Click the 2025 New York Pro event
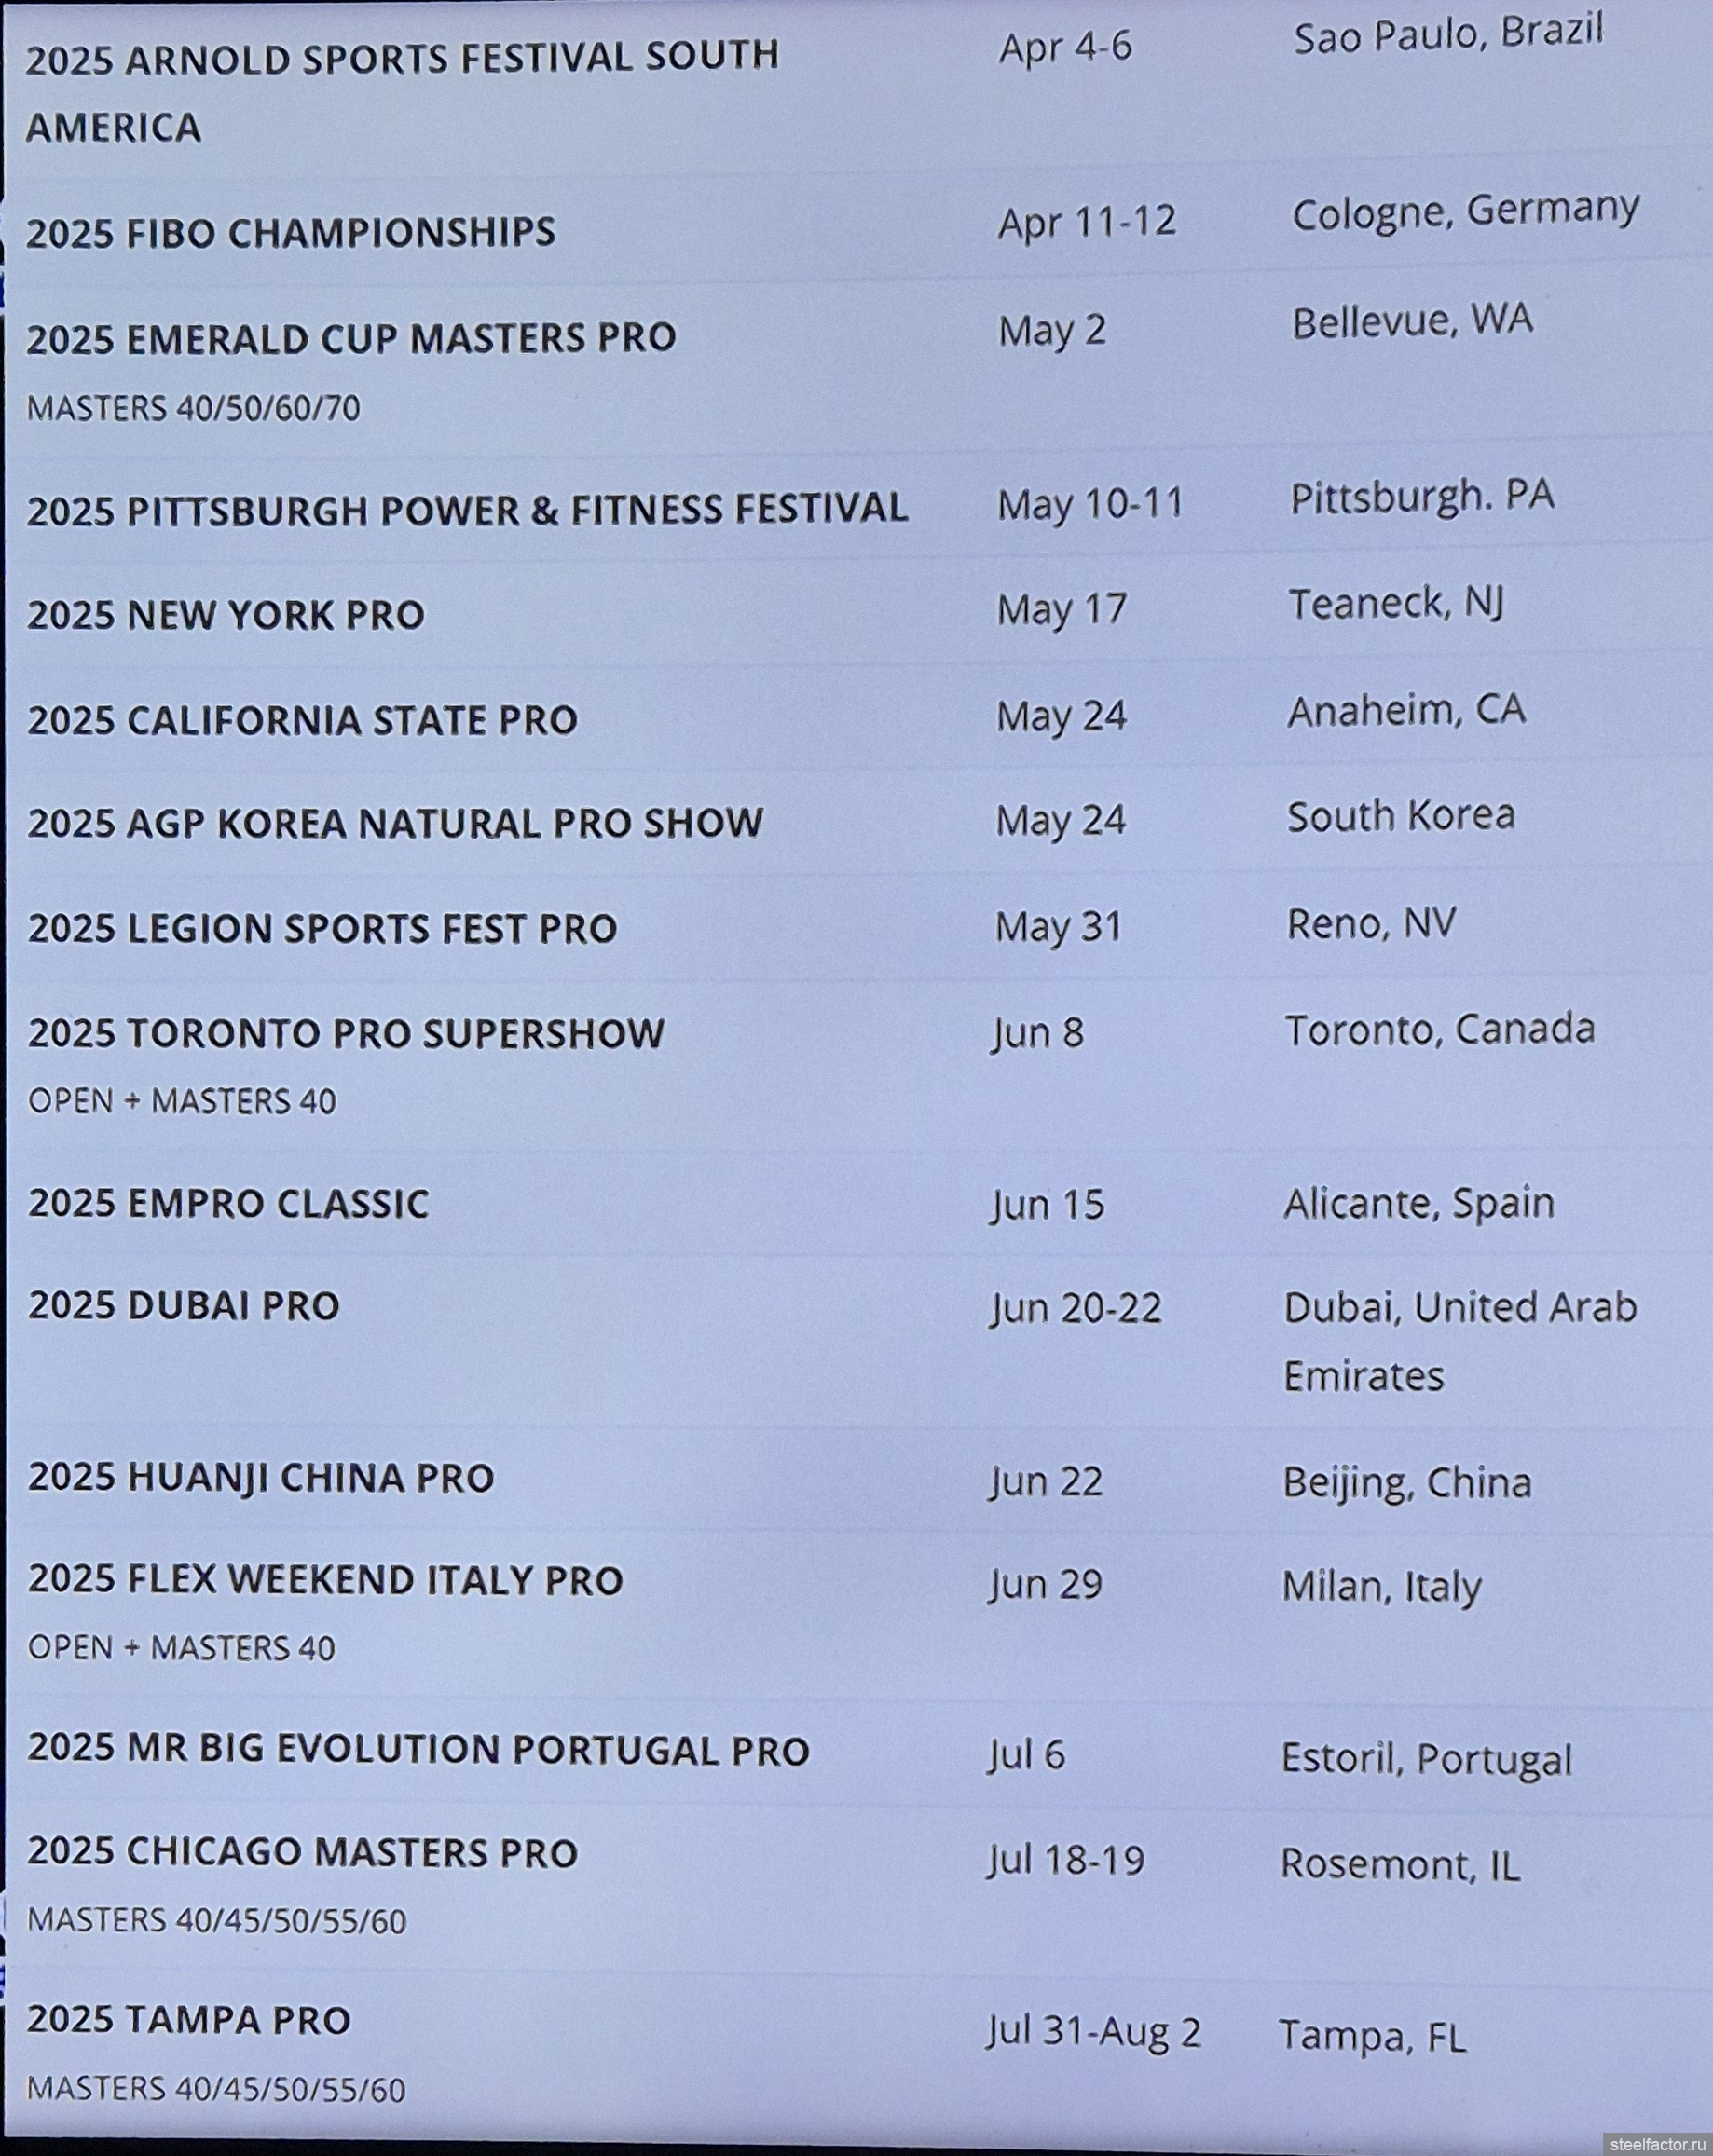 tap(226, 615)
